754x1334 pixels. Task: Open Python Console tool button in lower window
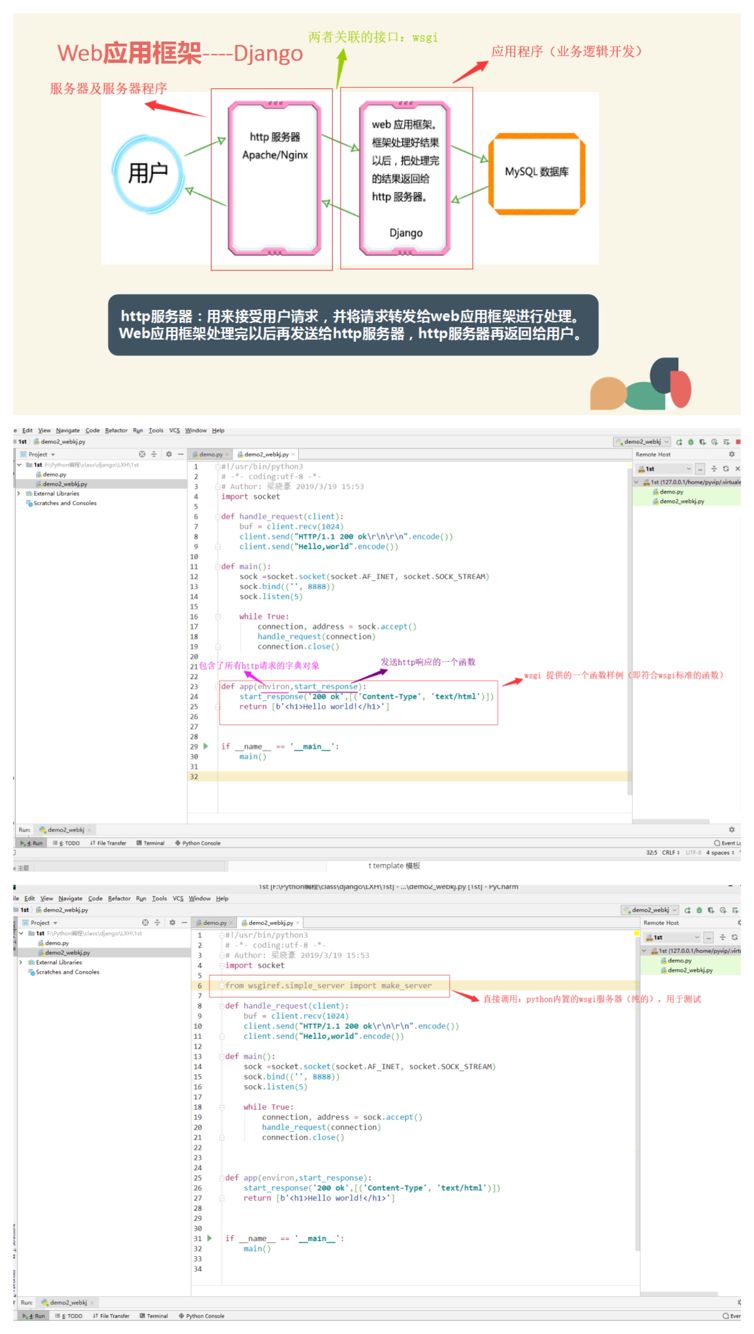click(x=201, y=1316)
